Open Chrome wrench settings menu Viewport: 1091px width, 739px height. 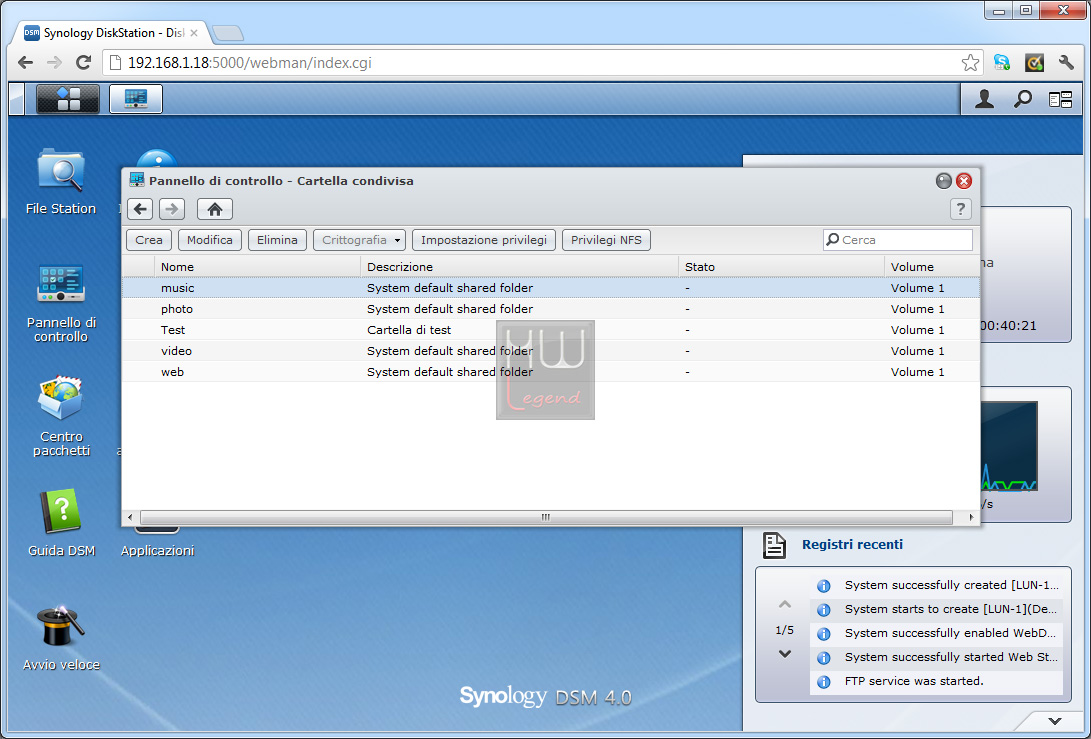point(1066,63)
